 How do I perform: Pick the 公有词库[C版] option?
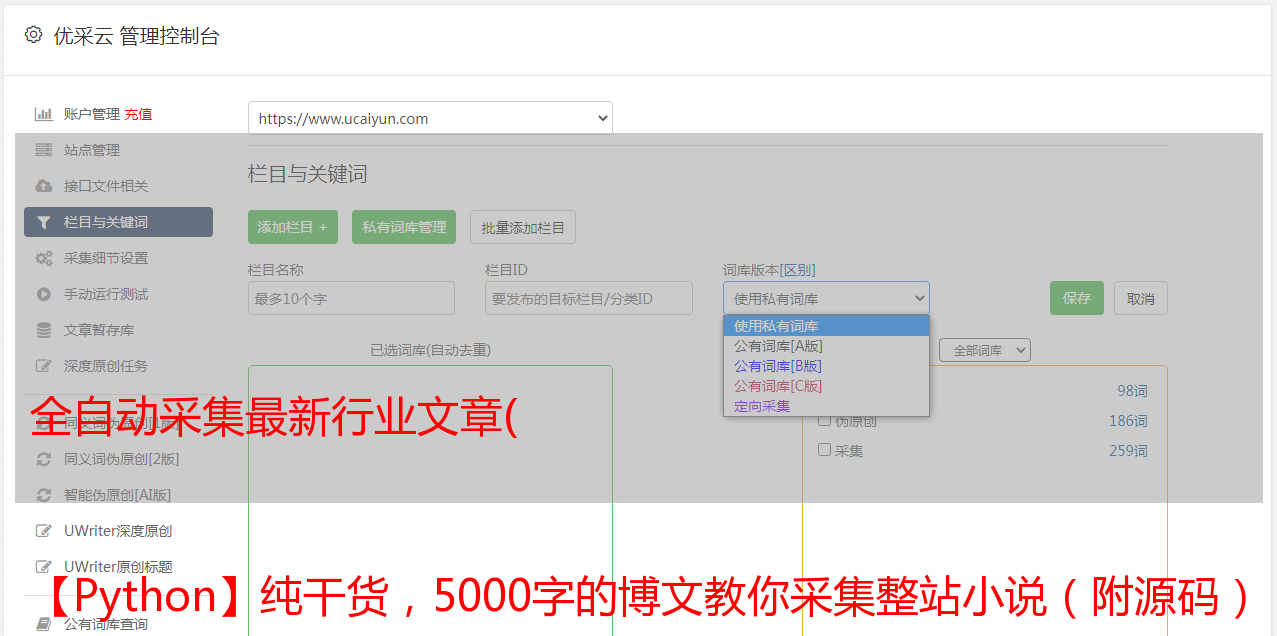(826, 386)
